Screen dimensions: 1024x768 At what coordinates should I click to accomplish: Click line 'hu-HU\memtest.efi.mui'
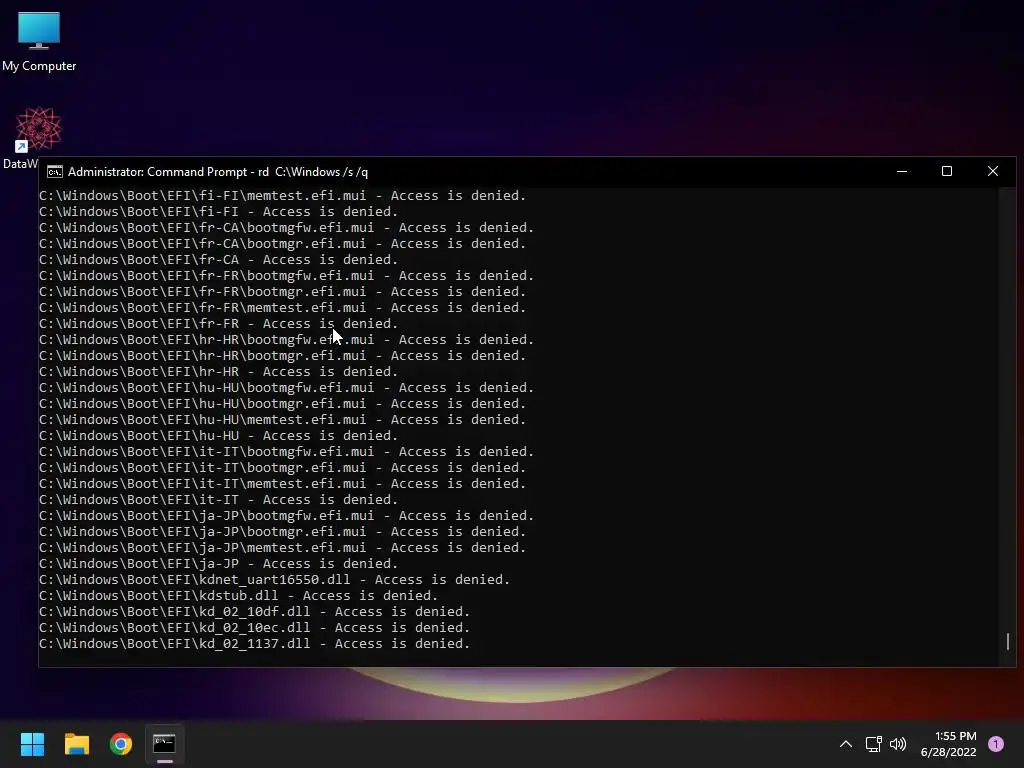tap(283, 420)
